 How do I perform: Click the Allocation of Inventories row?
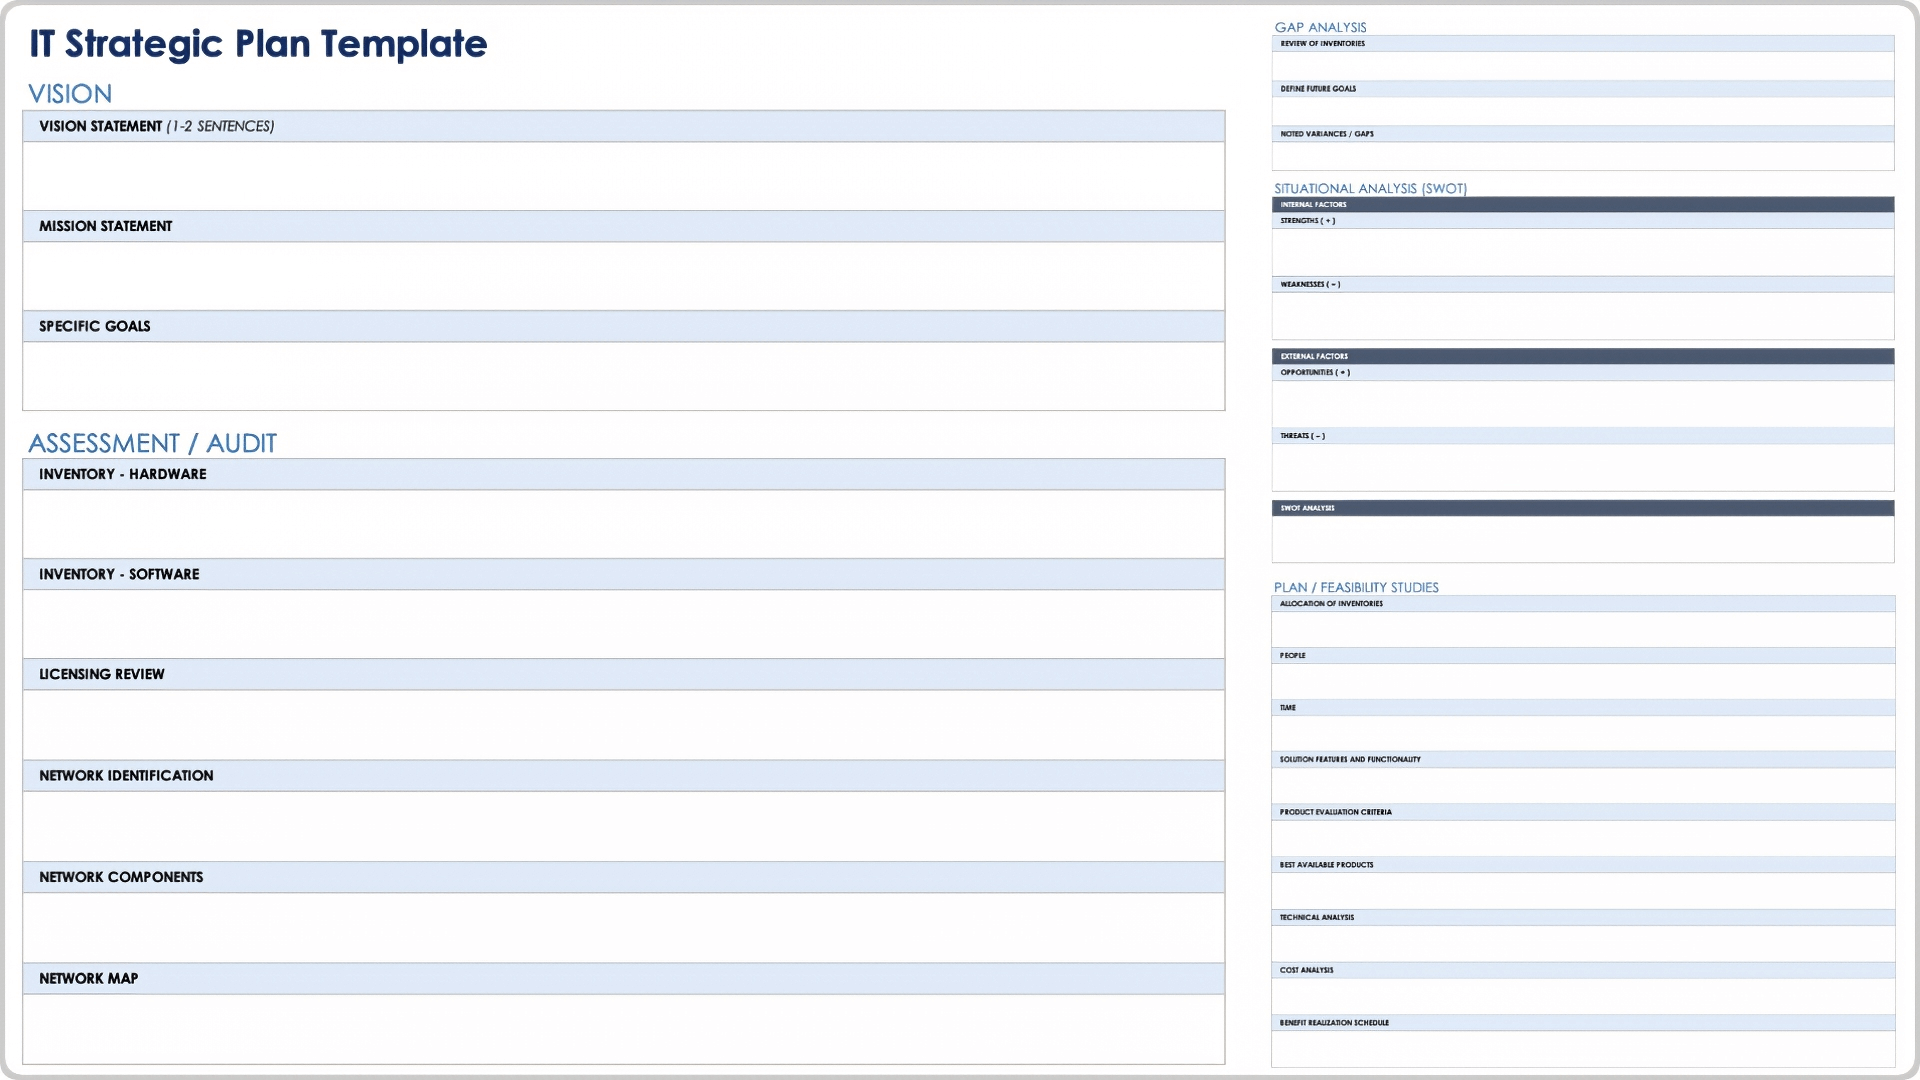pos(1583,604)
